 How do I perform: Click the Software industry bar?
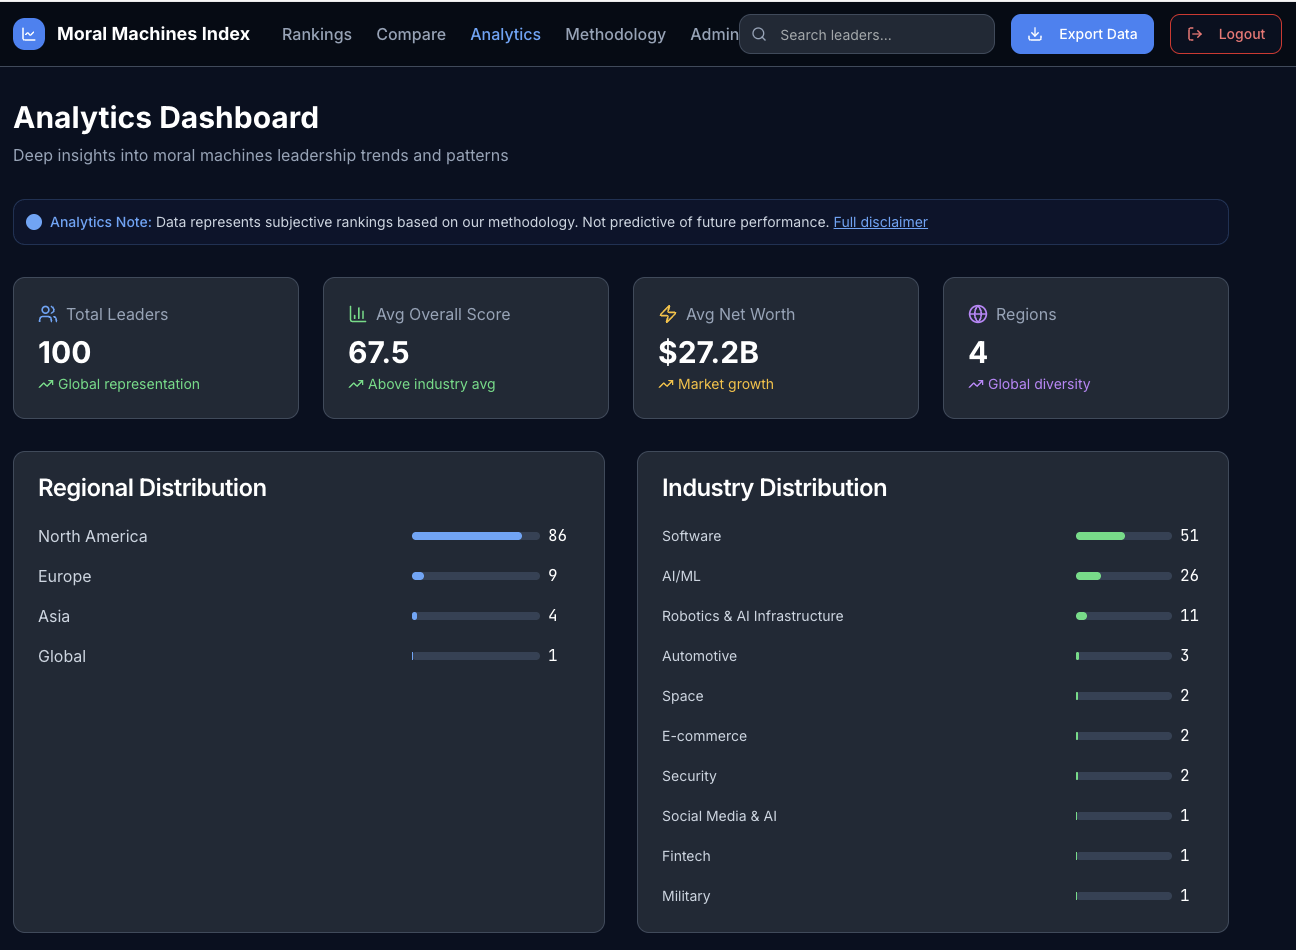(1124, 536)
